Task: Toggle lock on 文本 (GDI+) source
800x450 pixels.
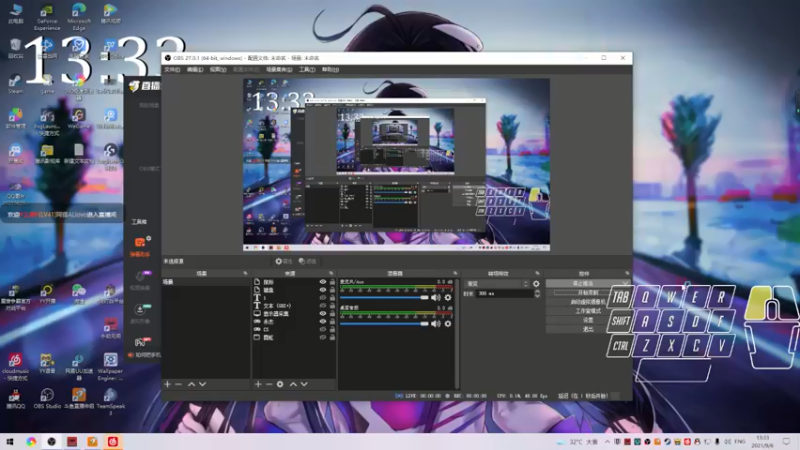Action: [x=332, y=306]
